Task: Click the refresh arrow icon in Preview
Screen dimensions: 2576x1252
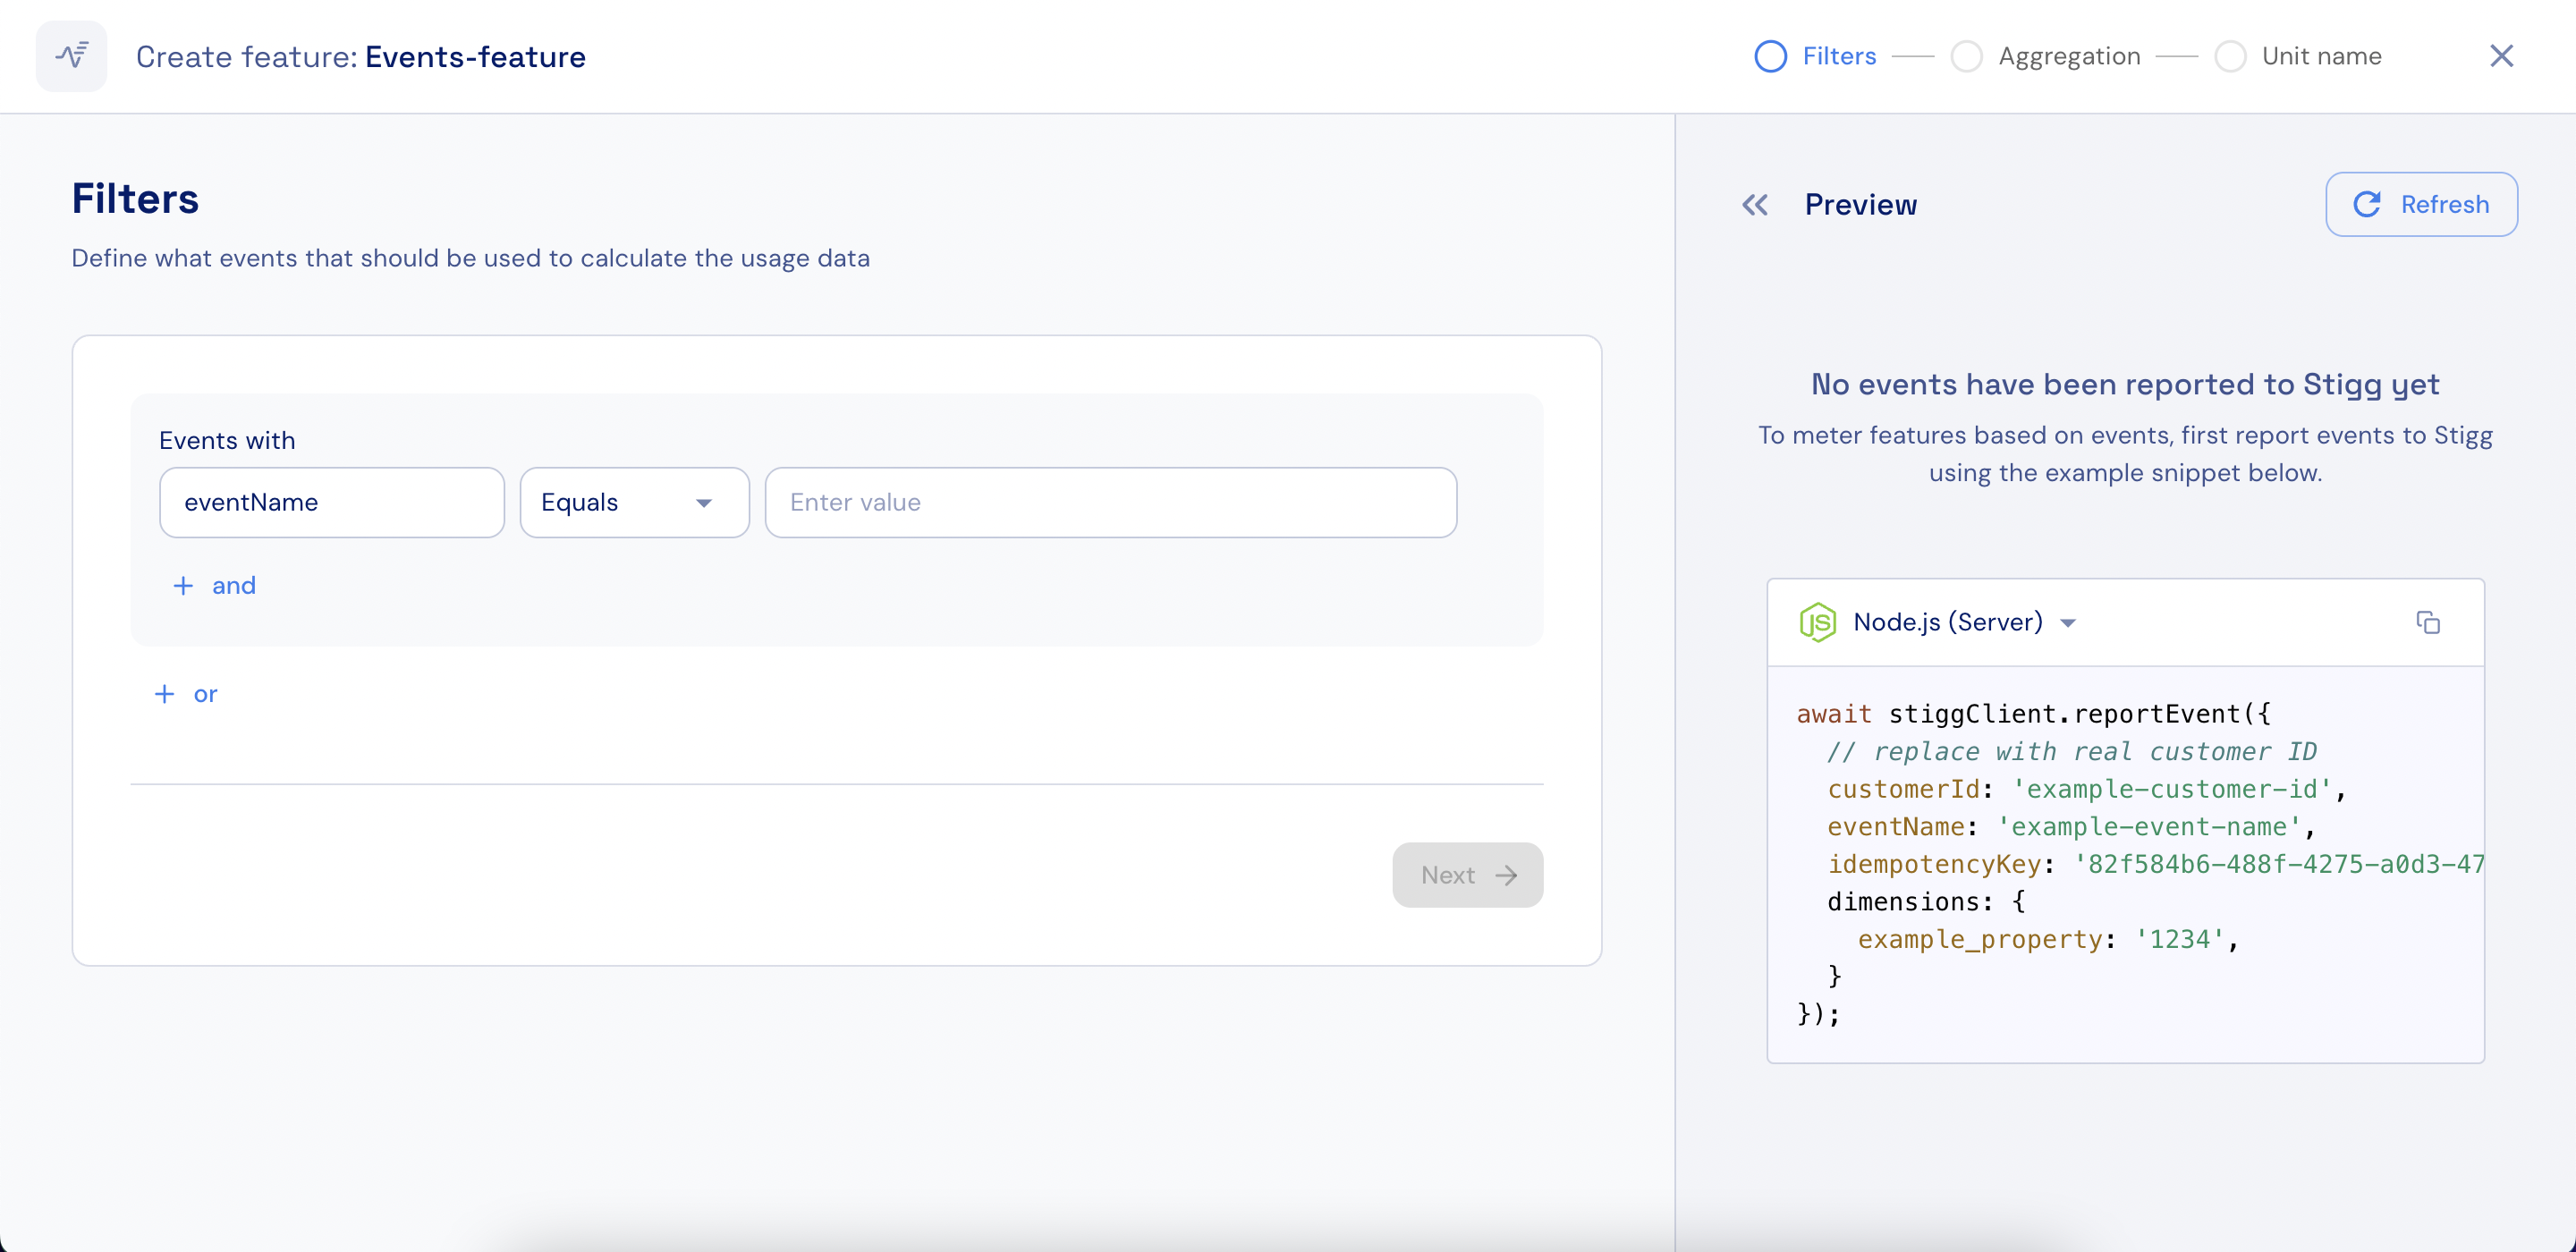Action: (2367, 205)
